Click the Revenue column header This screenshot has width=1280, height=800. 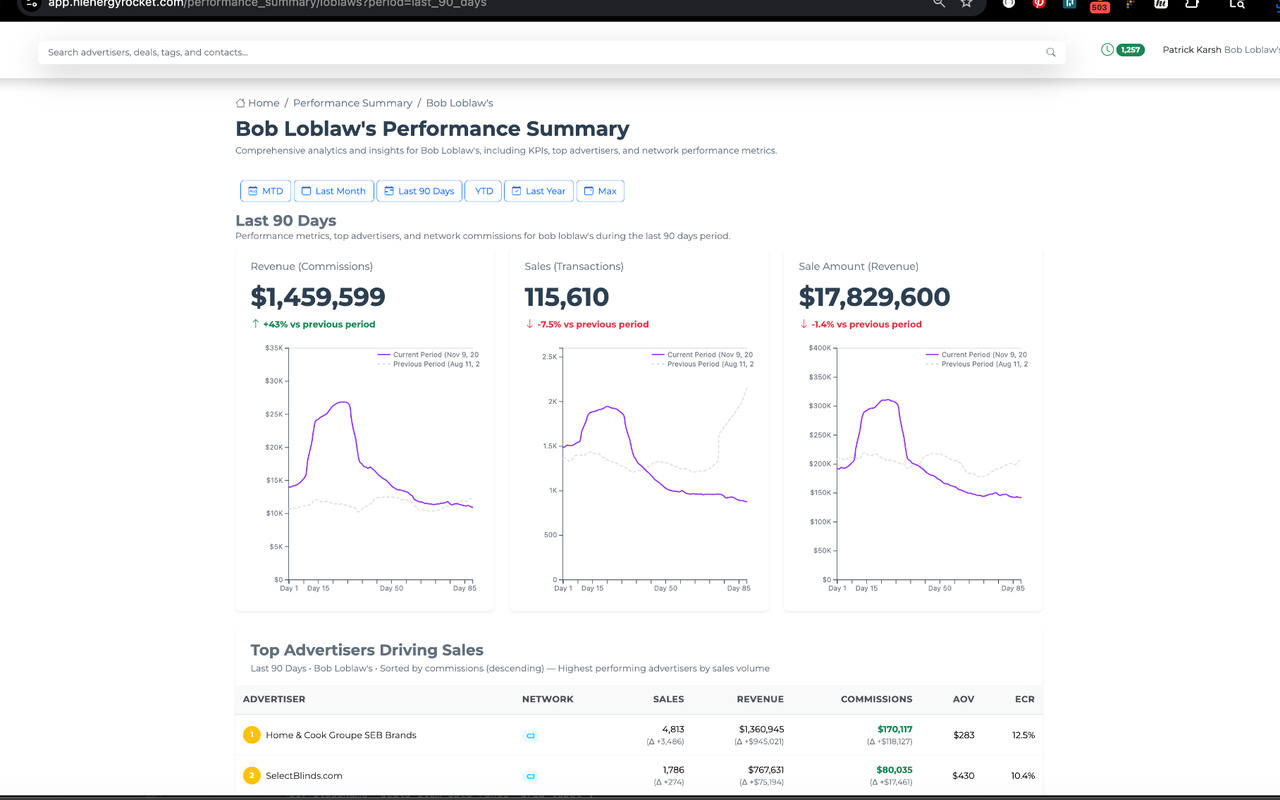760,699
